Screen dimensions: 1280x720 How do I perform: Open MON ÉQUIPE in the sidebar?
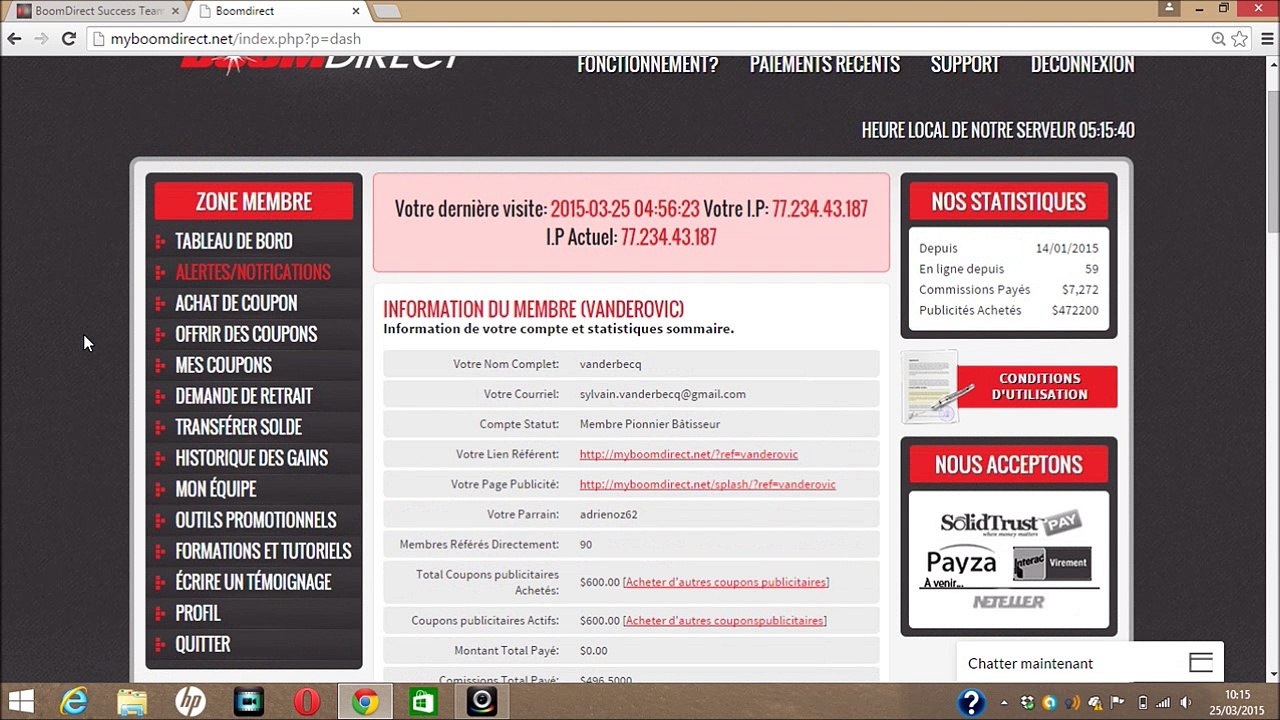coord(216,489)
